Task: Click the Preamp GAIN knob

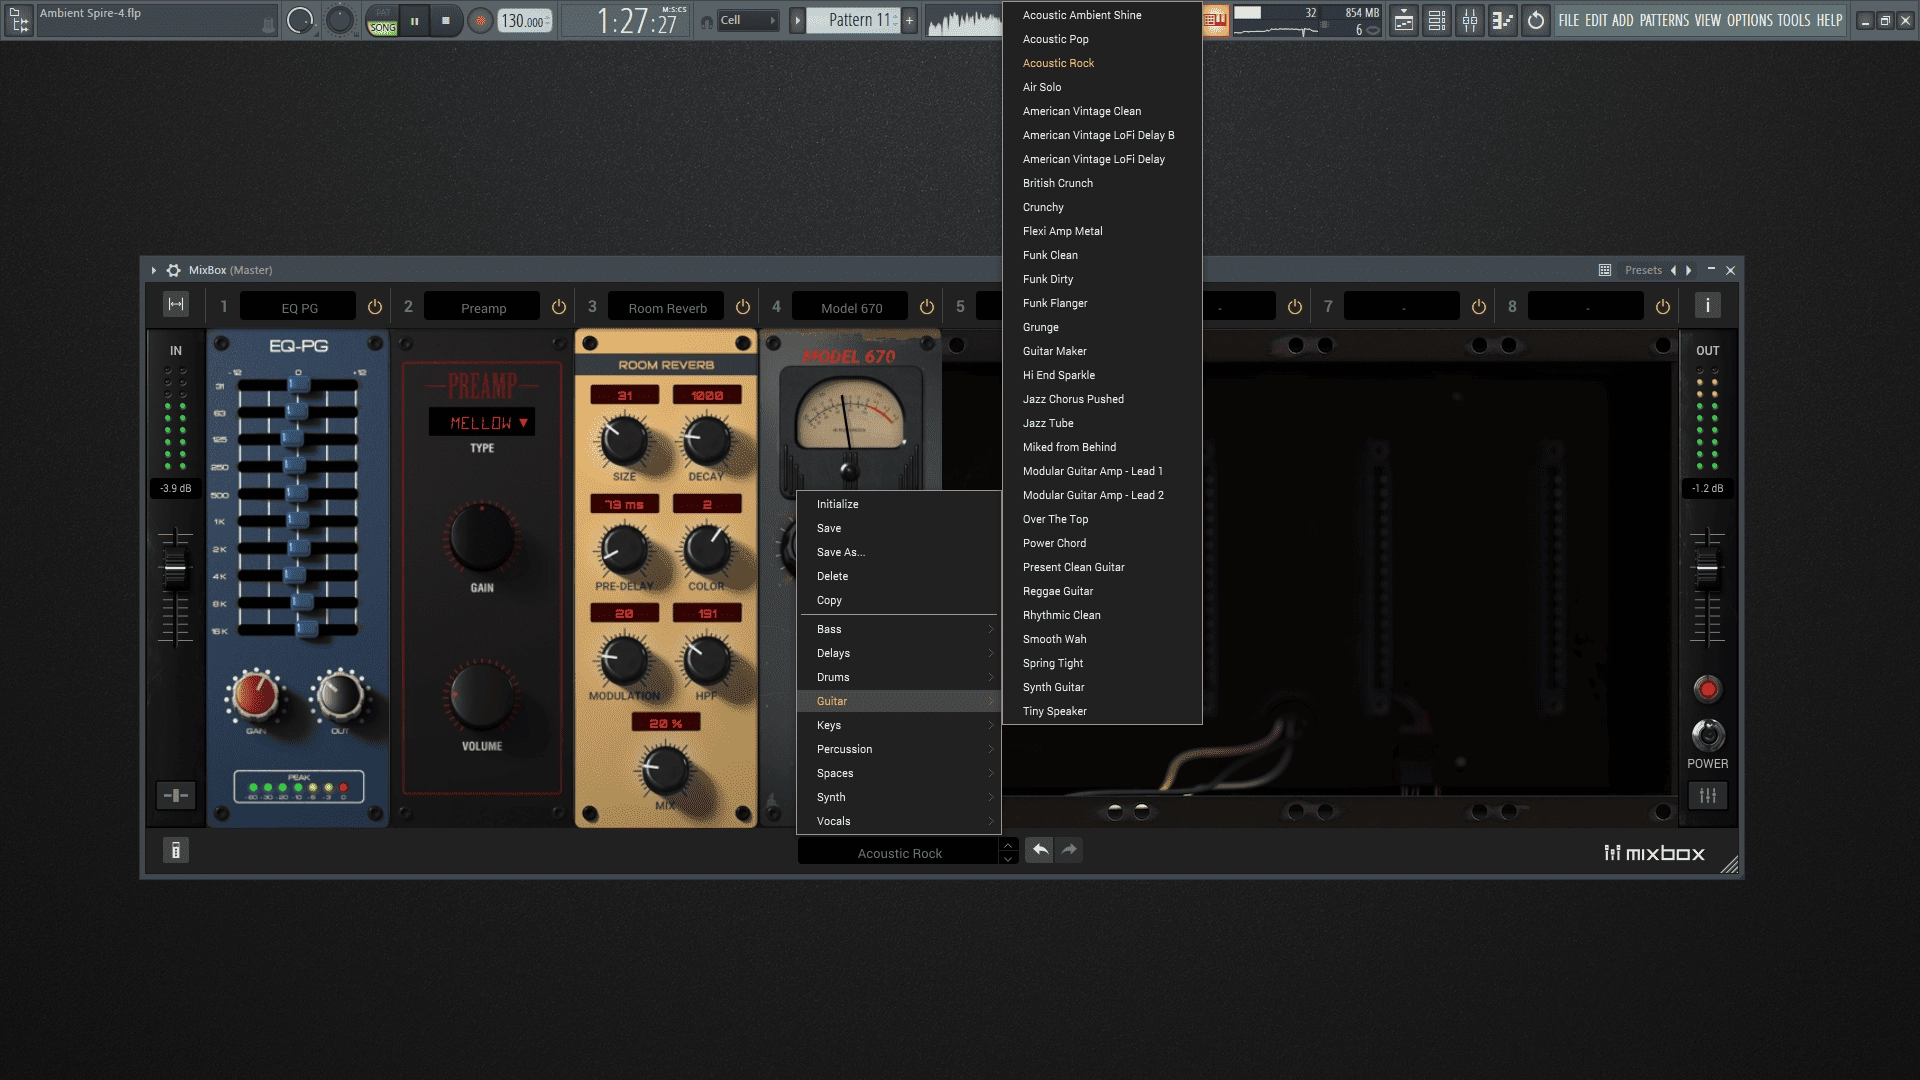Action: 482,537
